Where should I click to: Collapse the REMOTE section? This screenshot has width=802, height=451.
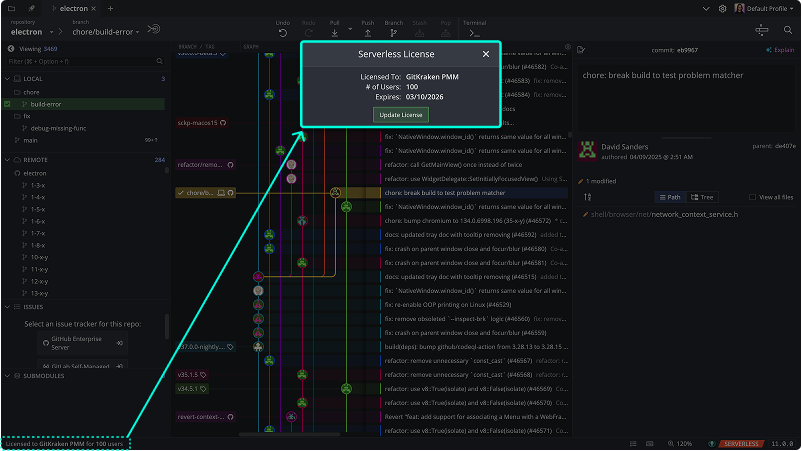(10, 159)
